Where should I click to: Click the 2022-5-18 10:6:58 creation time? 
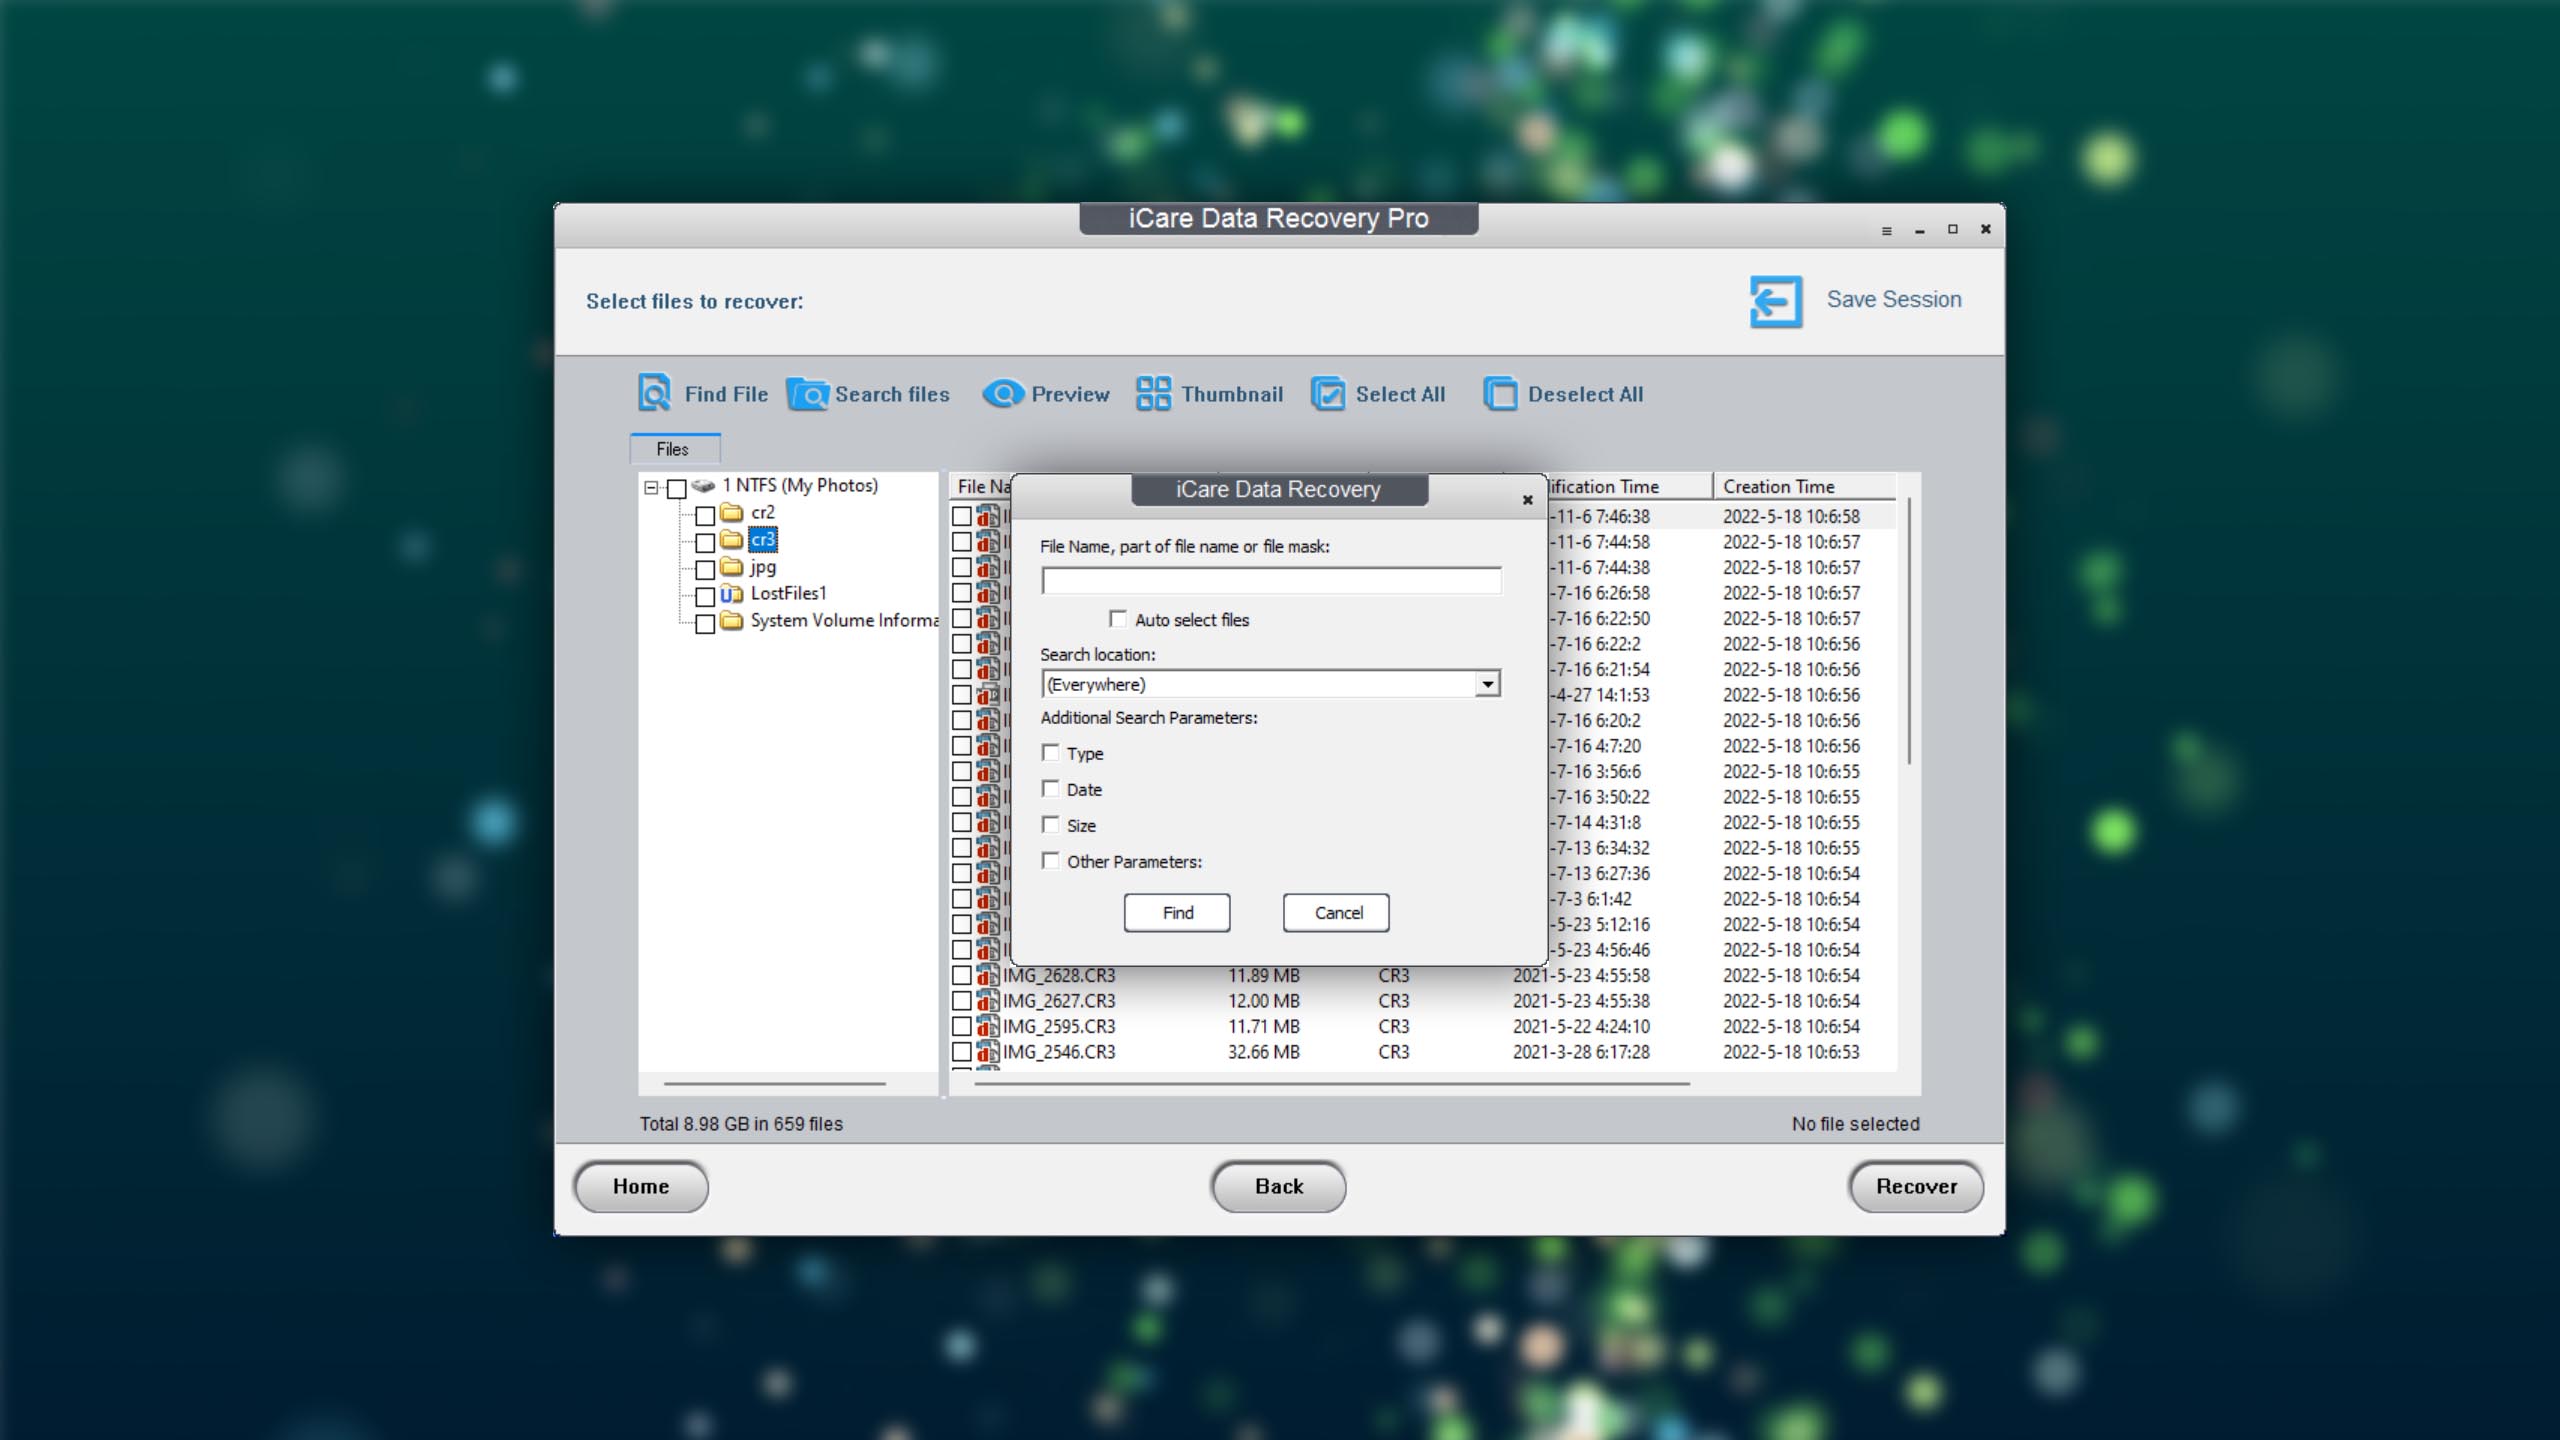click(1791, 517)
